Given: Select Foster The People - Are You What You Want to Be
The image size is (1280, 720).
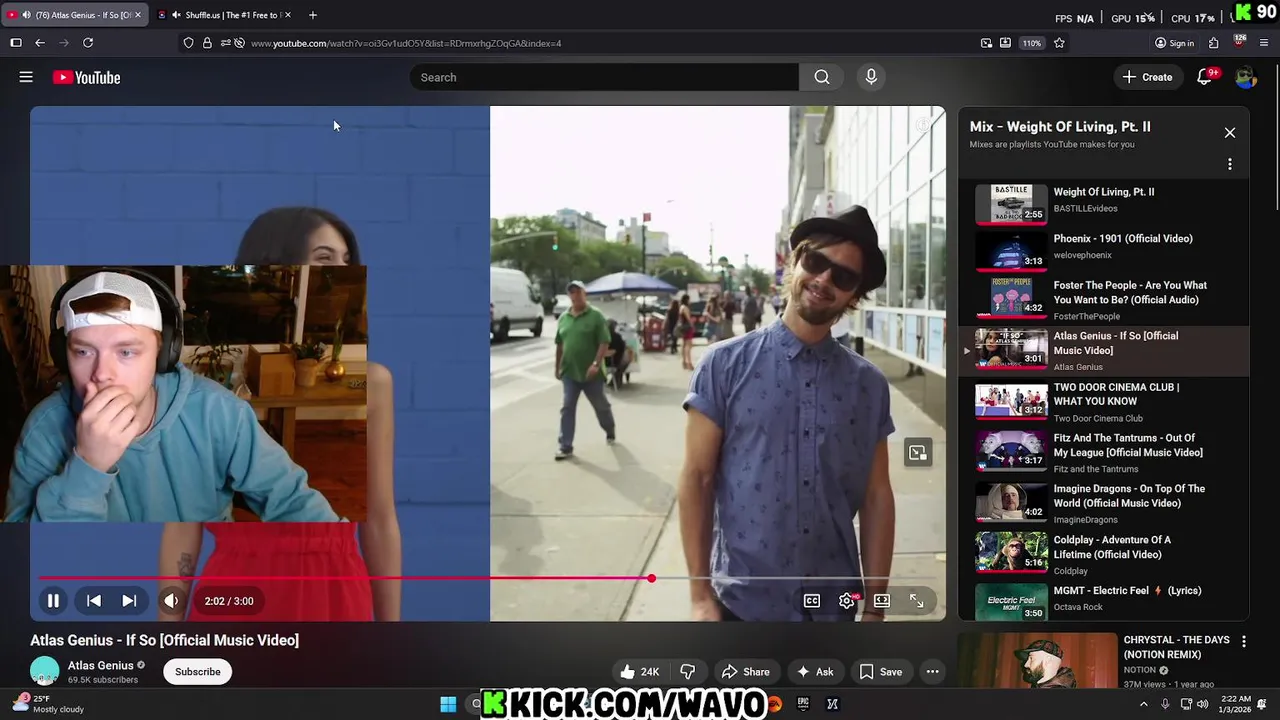Looking at the screenshot, I should tap(1104, 299).
